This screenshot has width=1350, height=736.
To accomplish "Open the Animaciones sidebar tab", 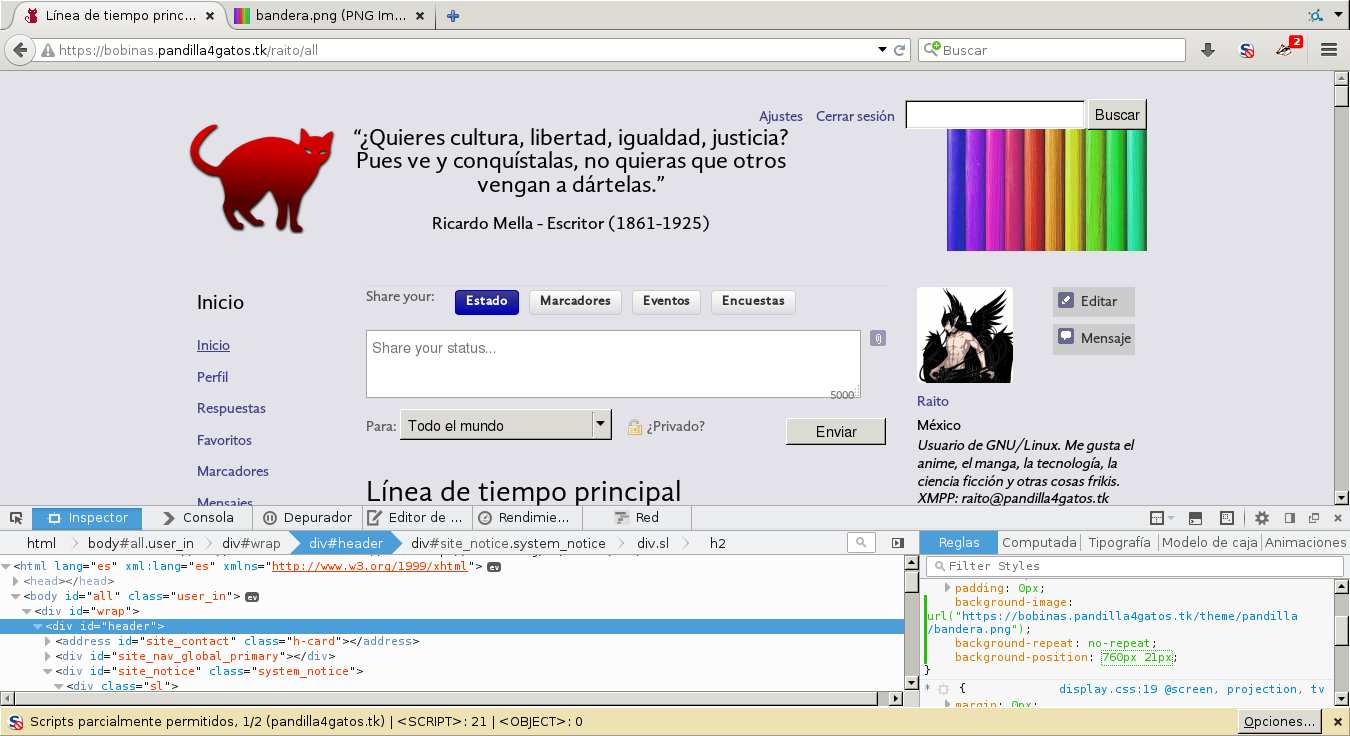I will tap(1305, 542).
